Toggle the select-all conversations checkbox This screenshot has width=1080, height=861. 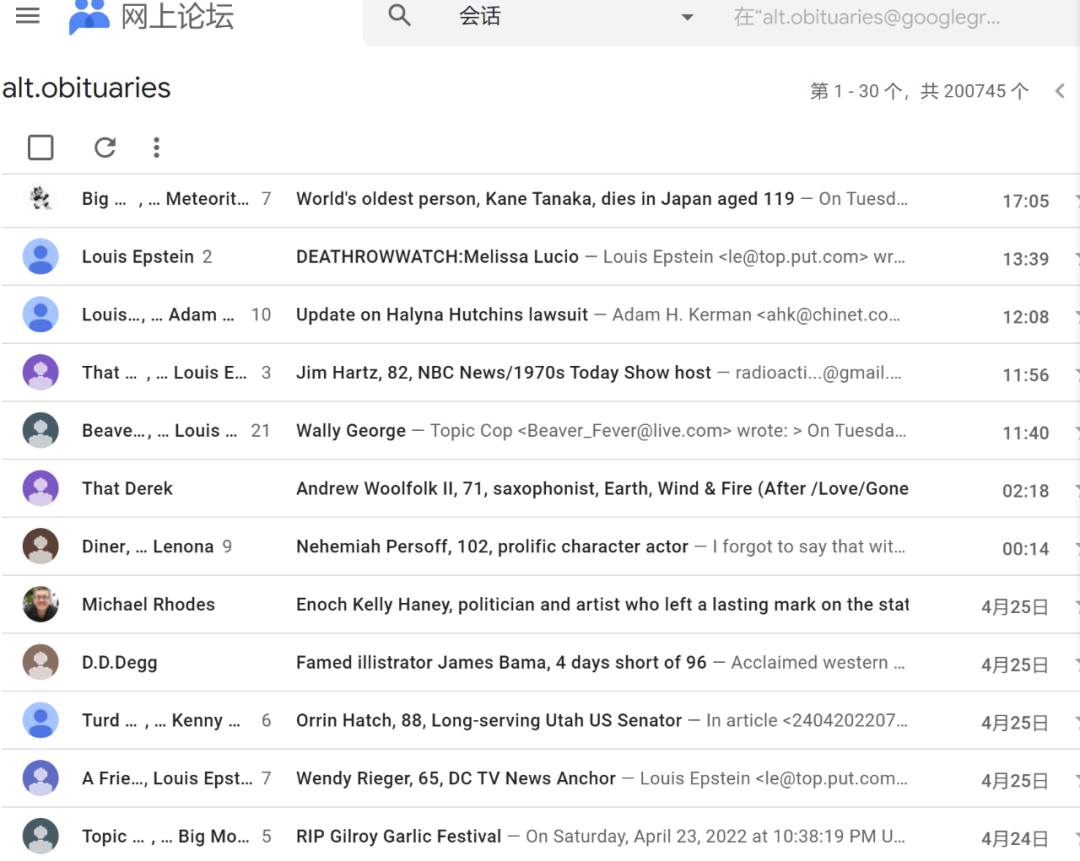coord(41,147)
